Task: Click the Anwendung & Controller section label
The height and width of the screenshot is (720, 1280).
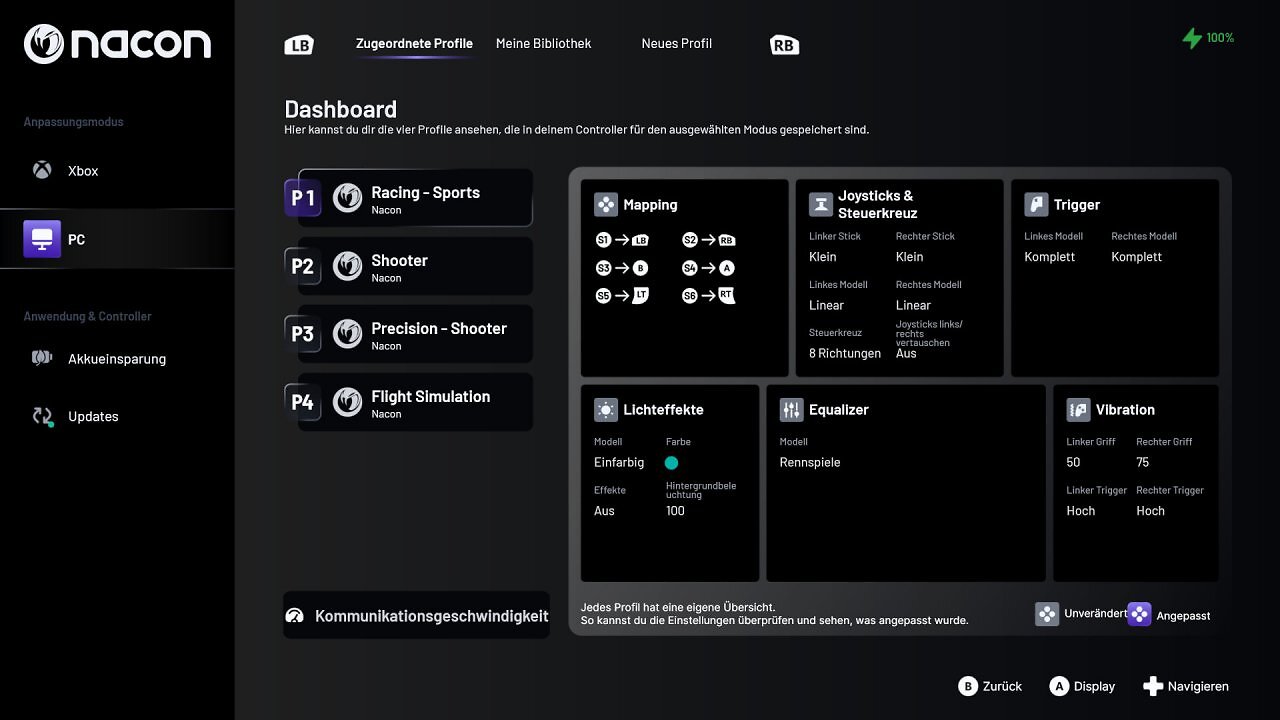Action: tap(88, 316)
